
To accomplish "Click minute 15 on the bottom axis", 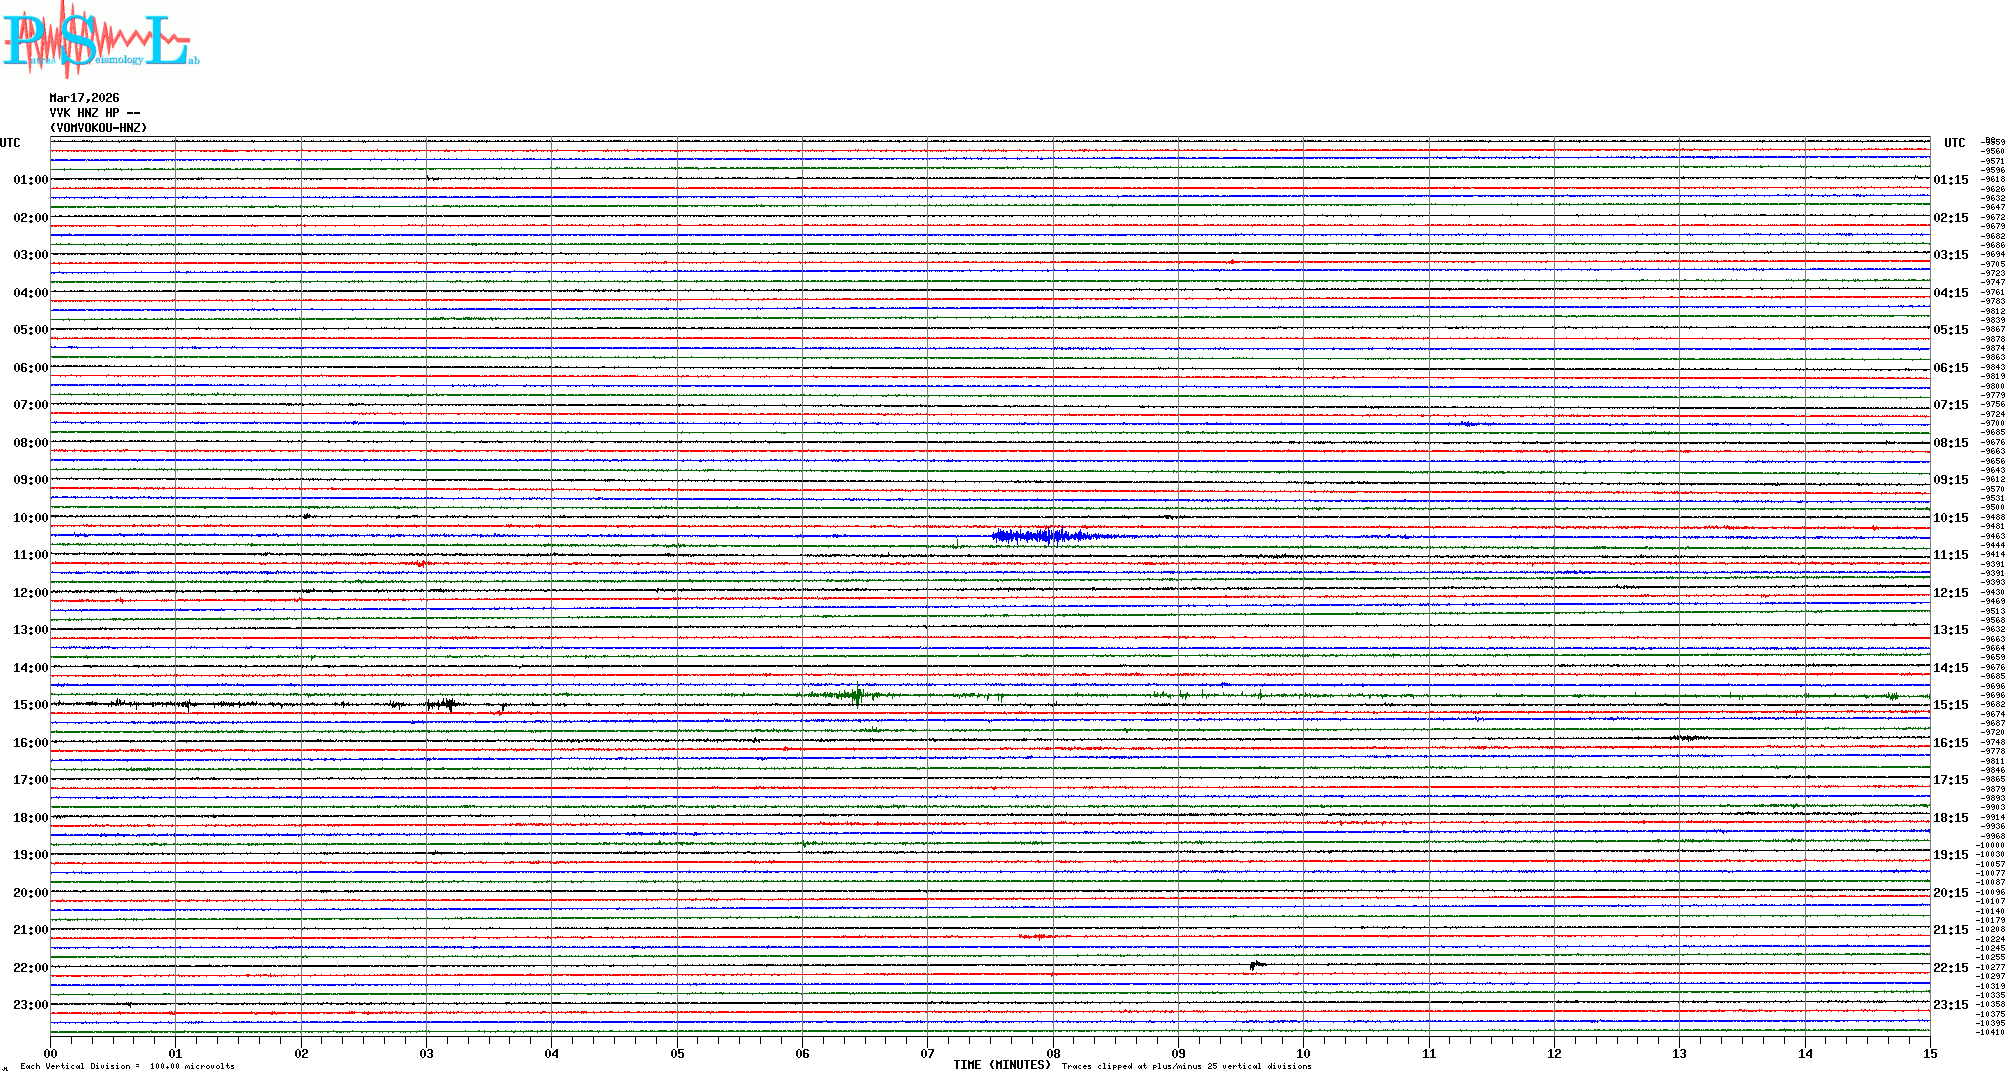I will tap(1929, 1053).
